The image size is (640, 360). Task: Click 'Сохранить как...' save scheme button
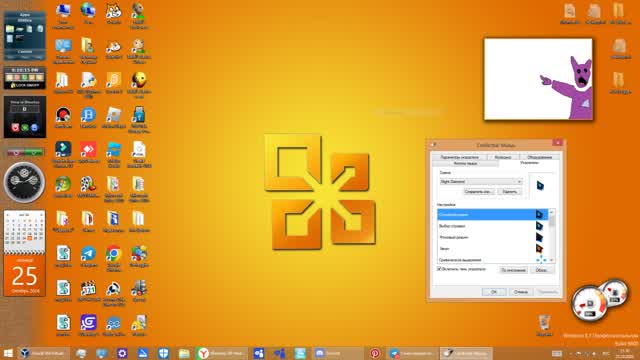(x=479, y=191)
